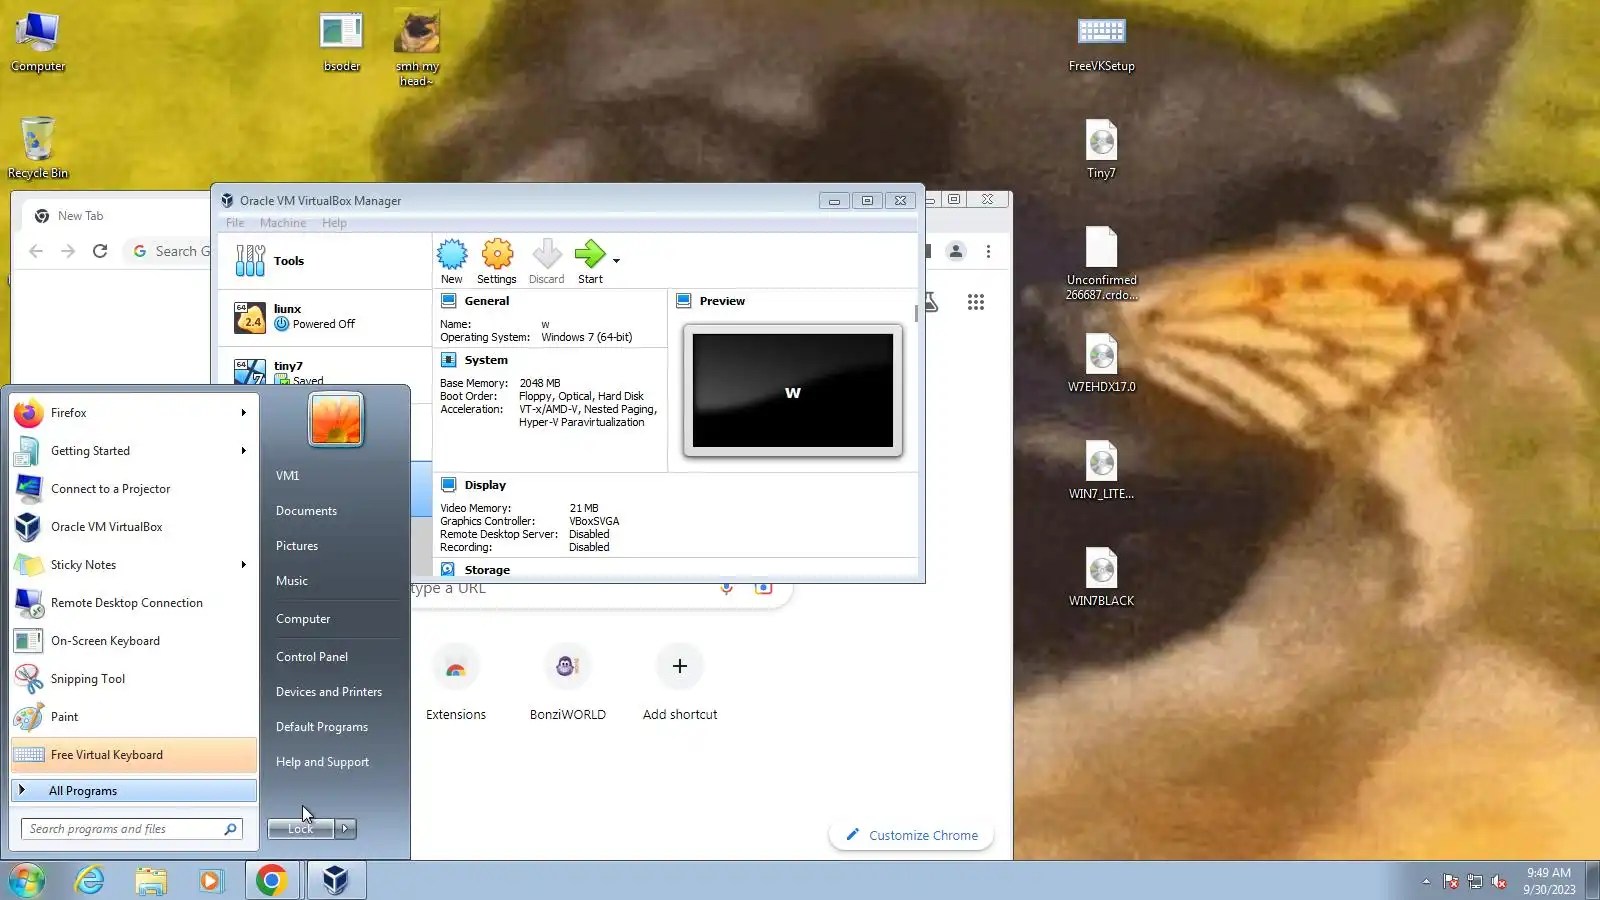The height and width of the screenshot is (900, 1600).
Task: Click the VM preview thumbnail showing 'w'
Action: click(x=793, y=391)
